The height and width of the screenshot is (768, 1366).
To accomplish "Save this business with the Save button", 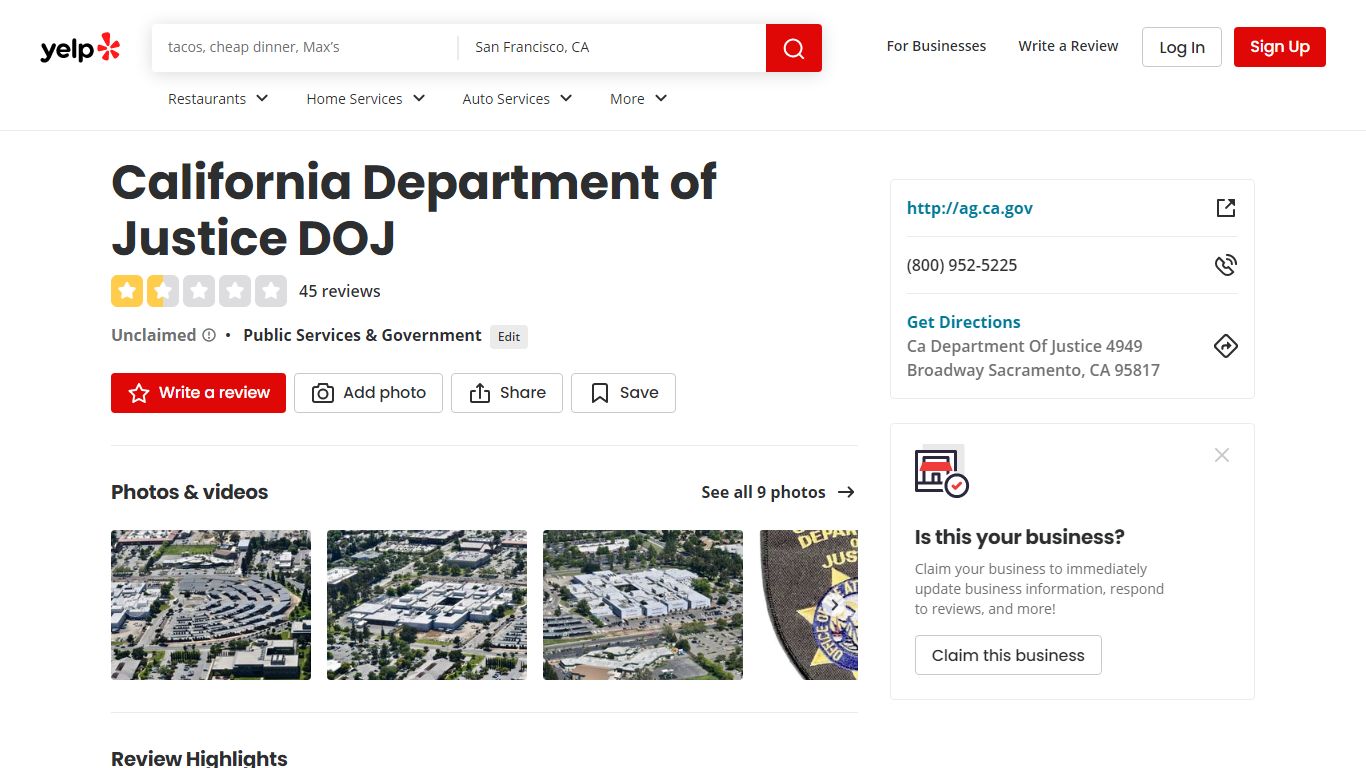I will pos(623,393).
